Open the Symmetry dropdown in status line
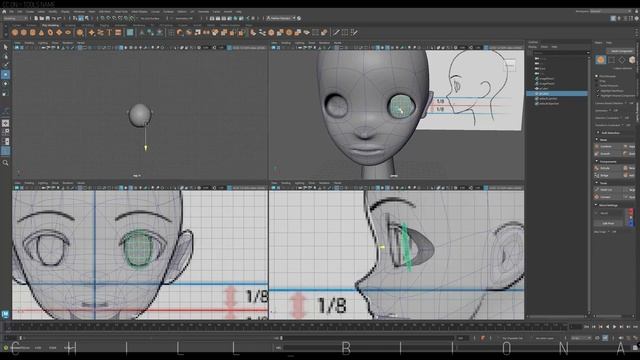 [x=183, y=18]
